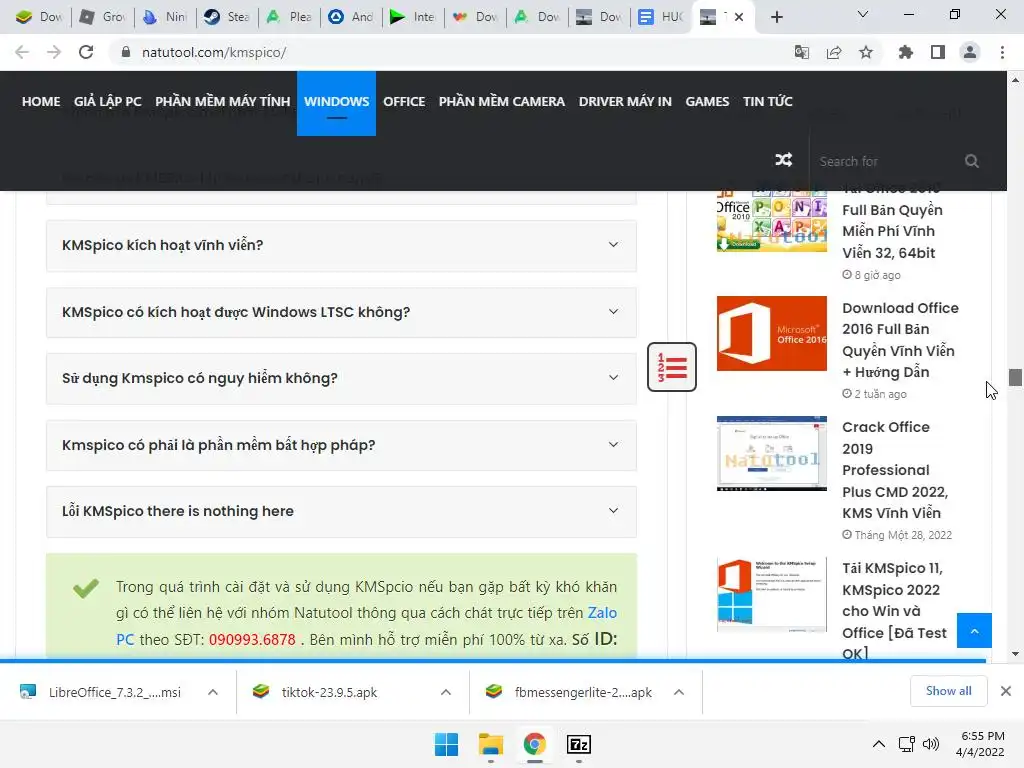Open the Office 2010 article thumbnail
Screen dimensions: 1024x768
point(771,220)
